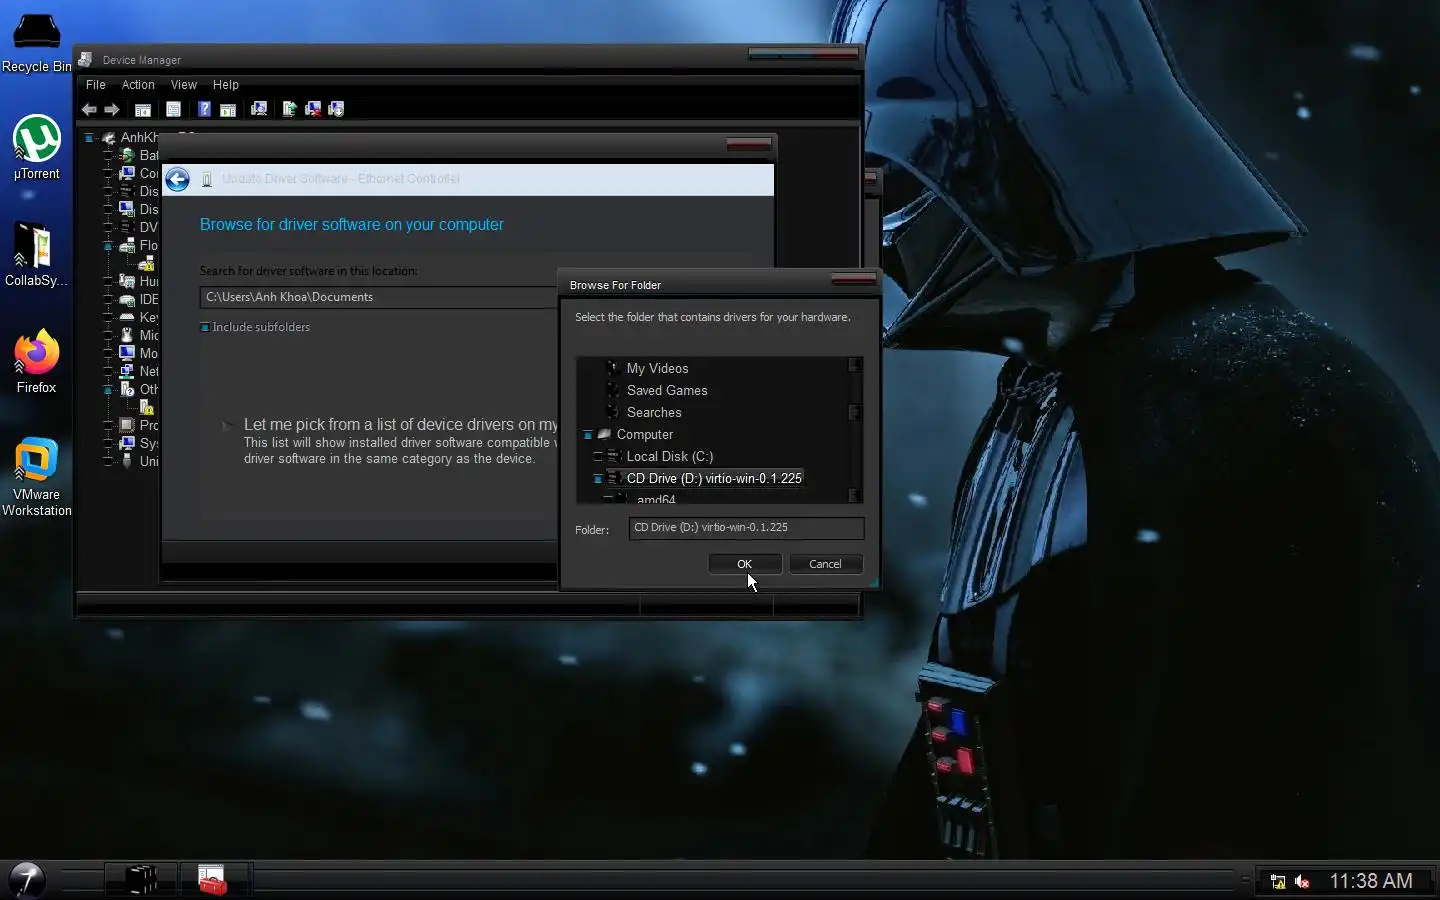Select the Mice category icon in device tree

tap(127, 335)
